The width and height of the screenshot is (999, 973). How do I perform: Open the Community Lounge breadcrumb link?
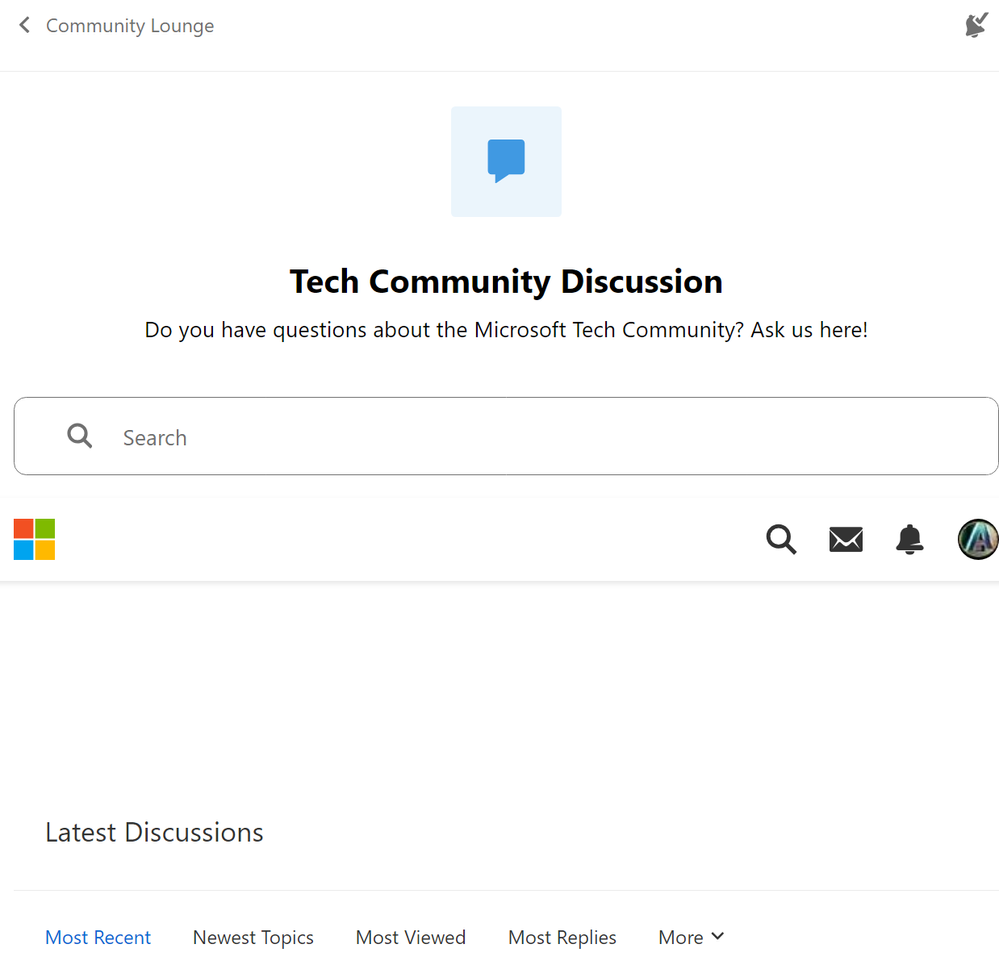point(130,25)
